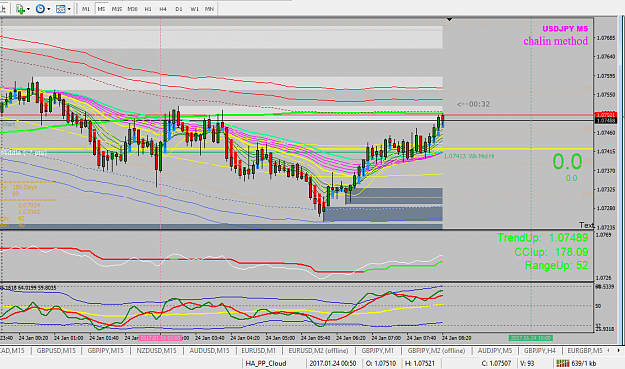
Task: Switch chart to W1 timeframe
Action: click(x=194, y=9)
